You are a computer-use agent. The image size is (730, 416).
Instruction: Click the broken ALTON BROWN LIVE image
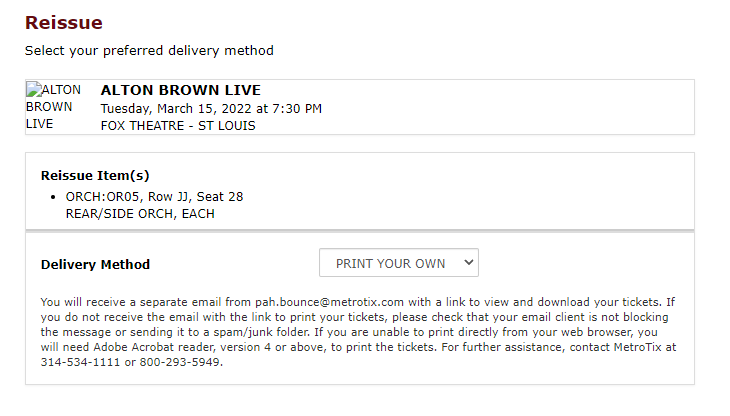(53, 107)
